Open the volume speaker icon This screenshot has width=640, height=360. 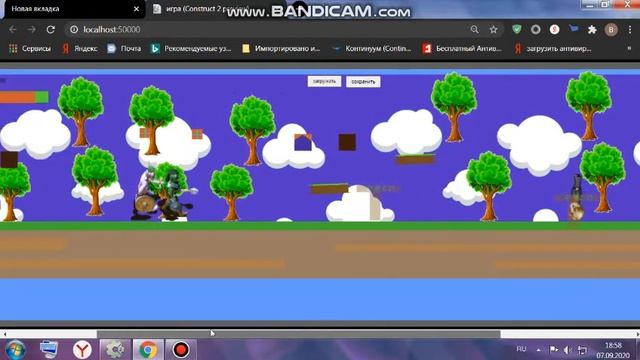coord(568,350)
